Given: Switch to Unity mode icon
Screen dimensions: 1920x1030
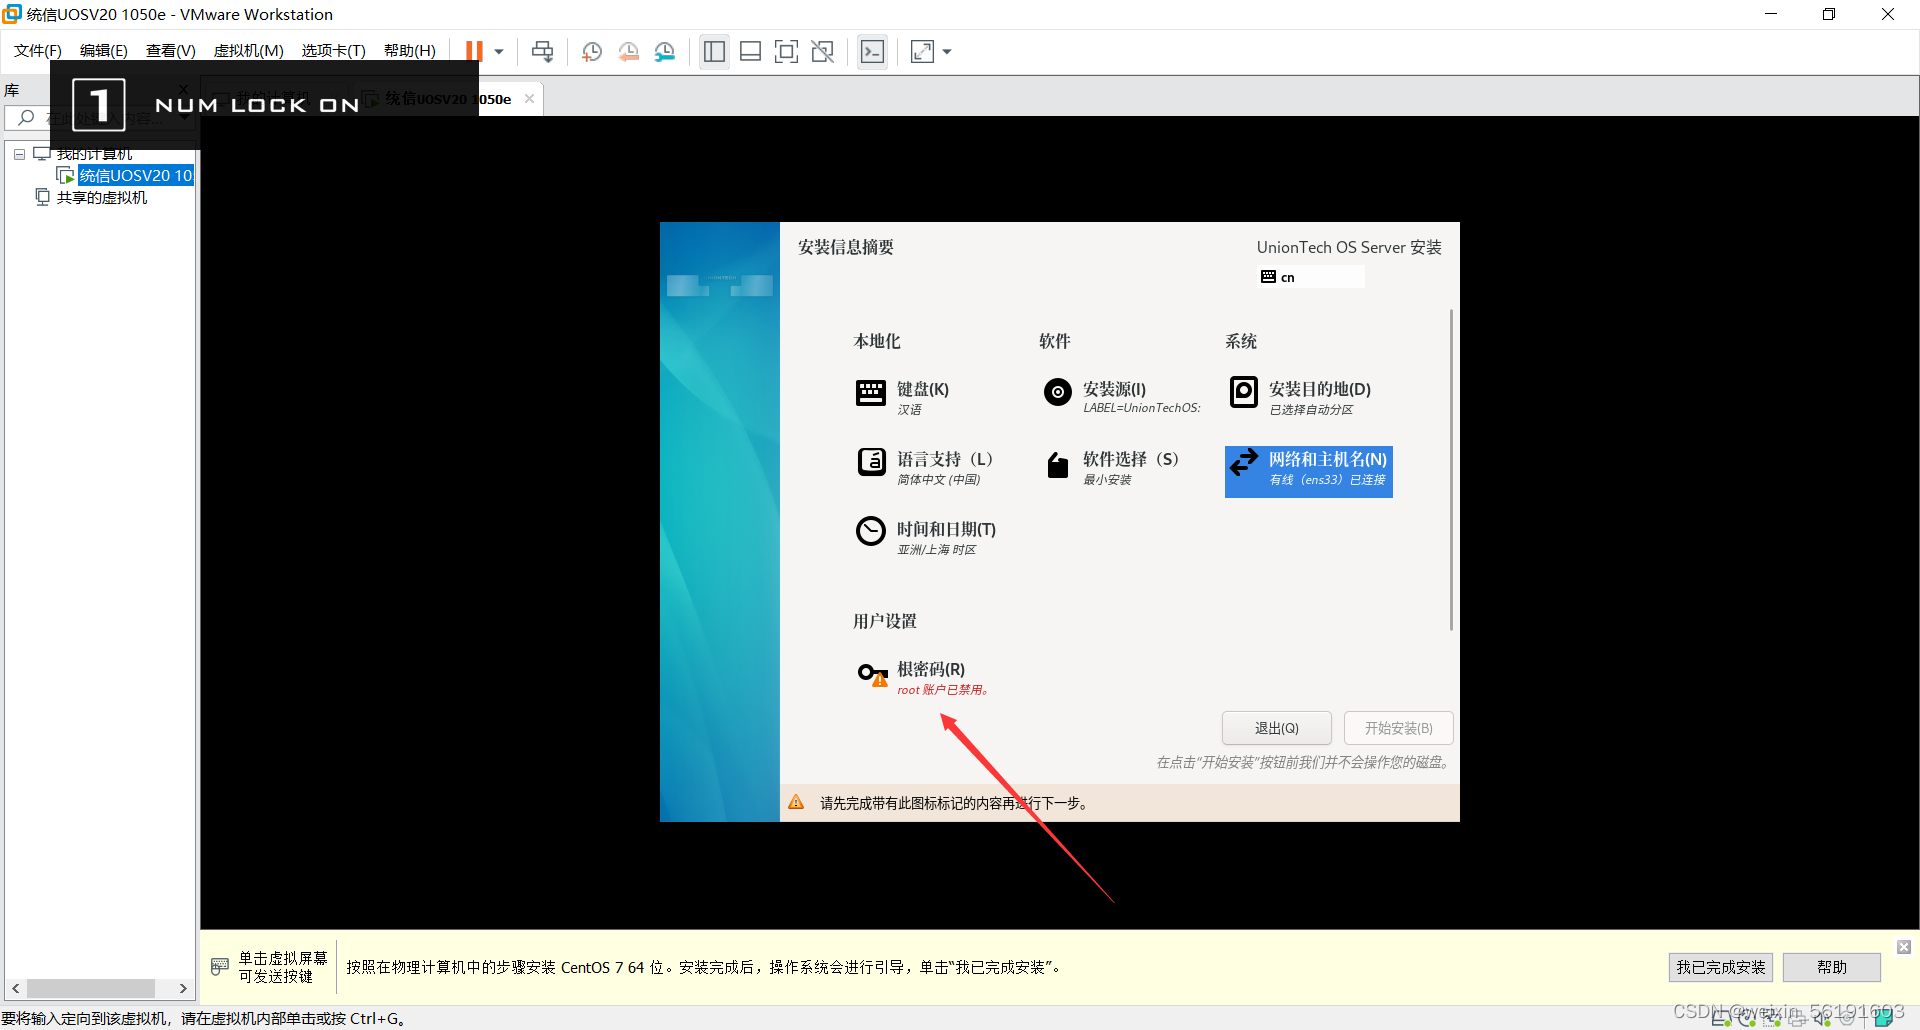Looking at the screenshot, I should pos(822,51).
